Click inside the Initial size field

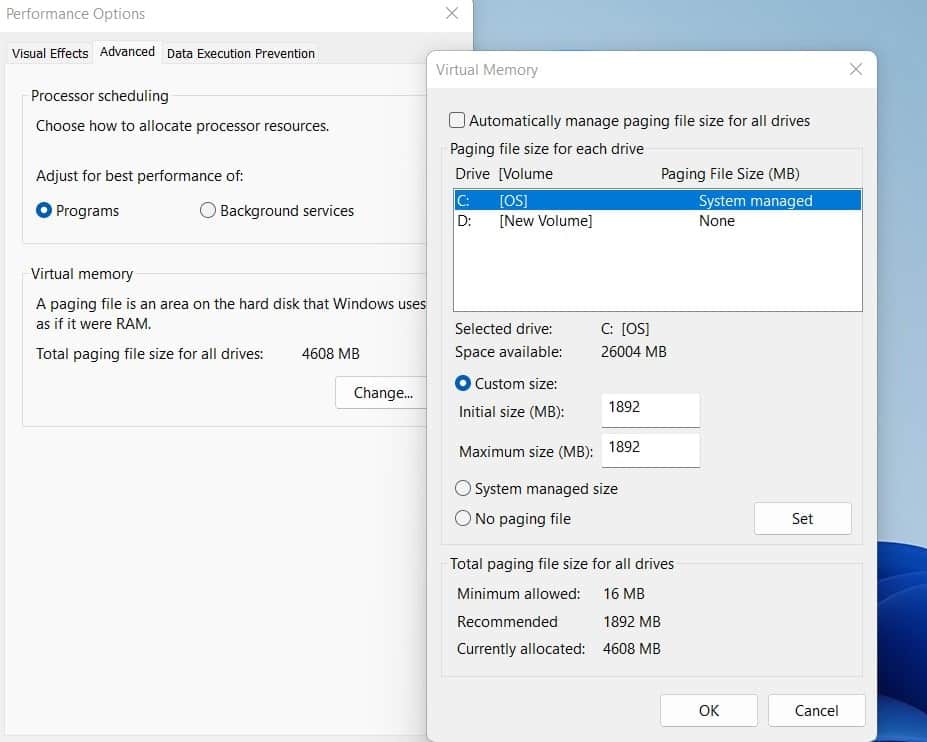click(x=650, y=410)
